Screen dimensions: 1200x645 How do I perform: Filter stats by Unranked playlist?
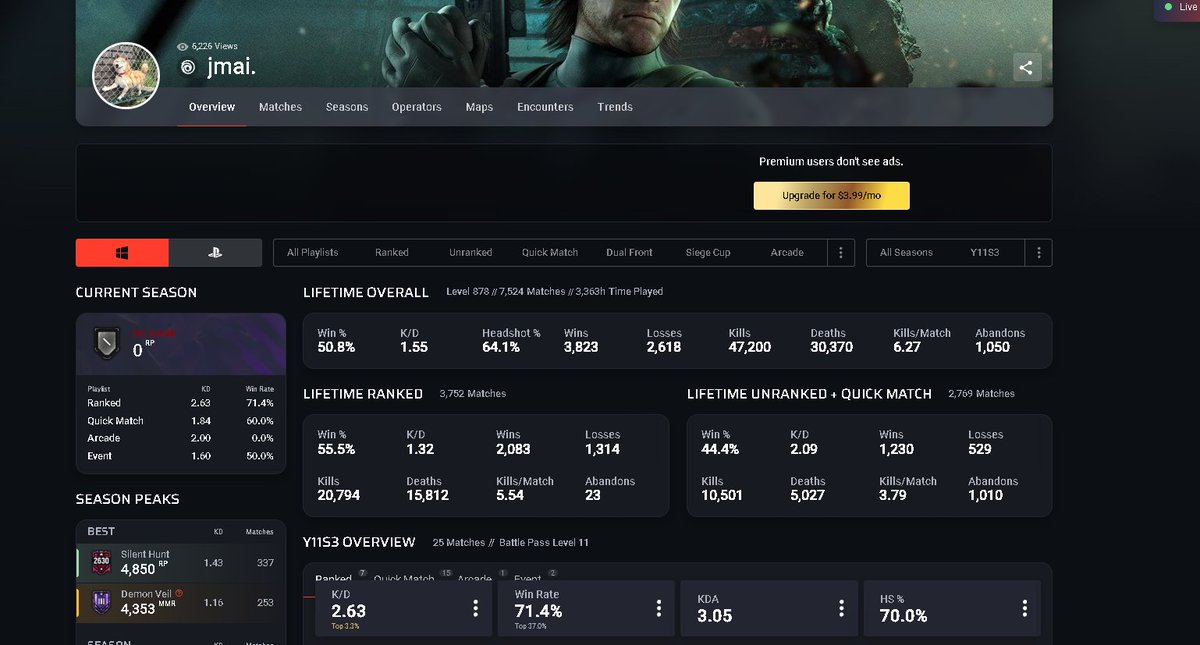point(470,253)
